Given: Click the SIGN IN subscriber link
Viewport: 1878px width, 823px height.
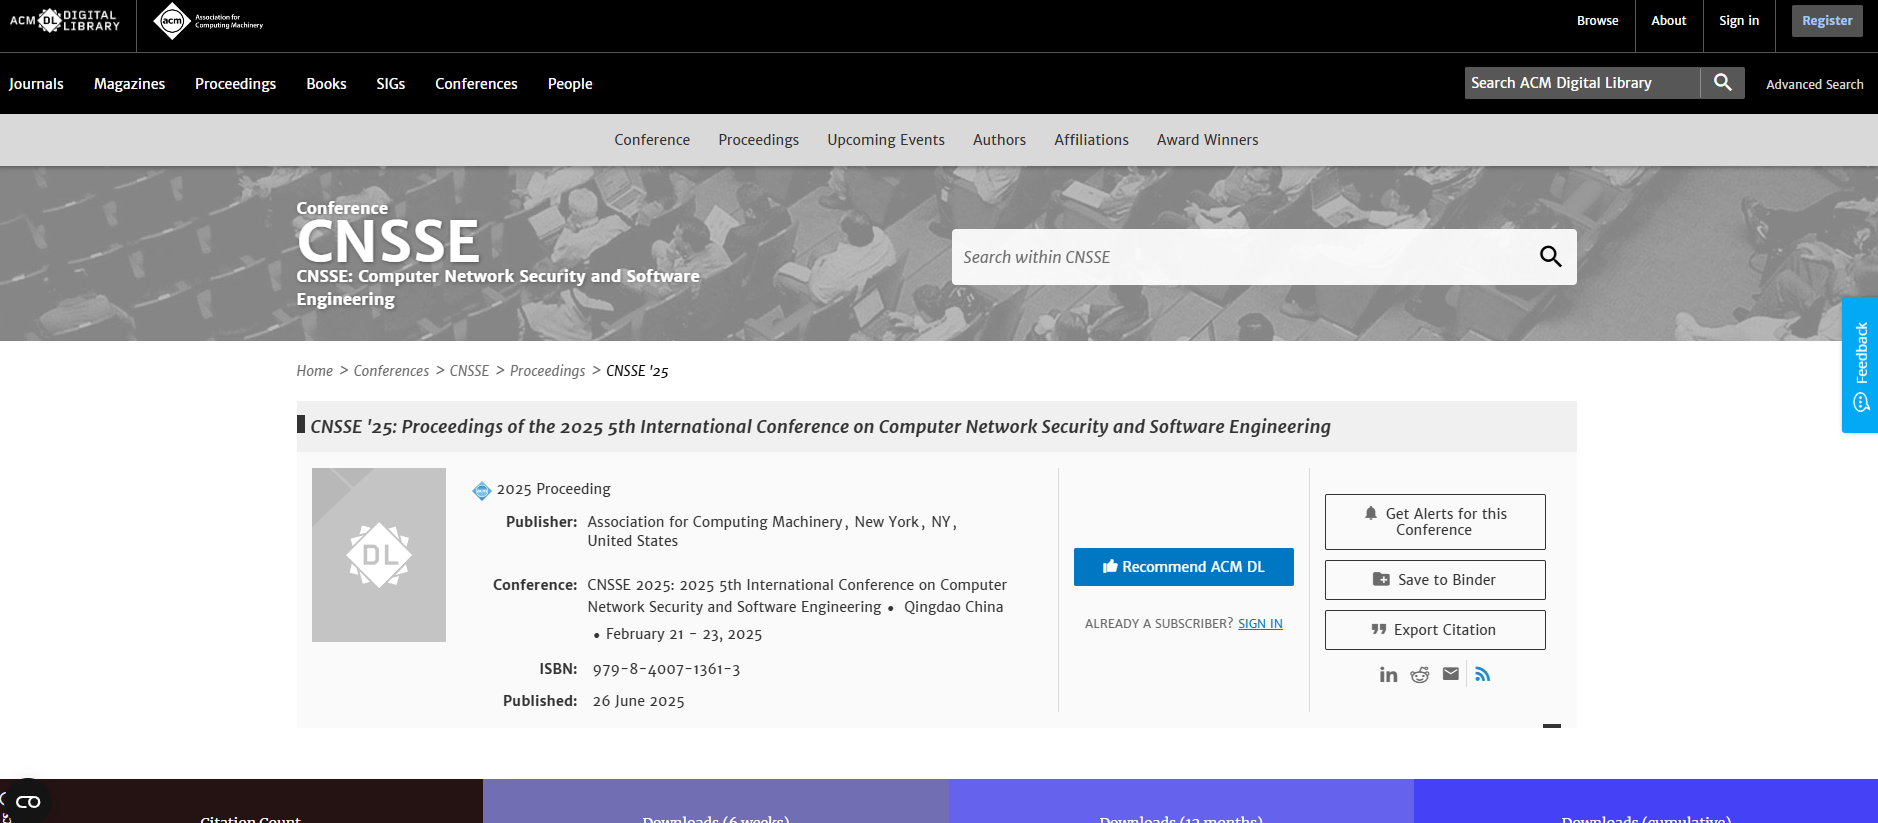Looking at the screenshot, I should pos(1260,624).
